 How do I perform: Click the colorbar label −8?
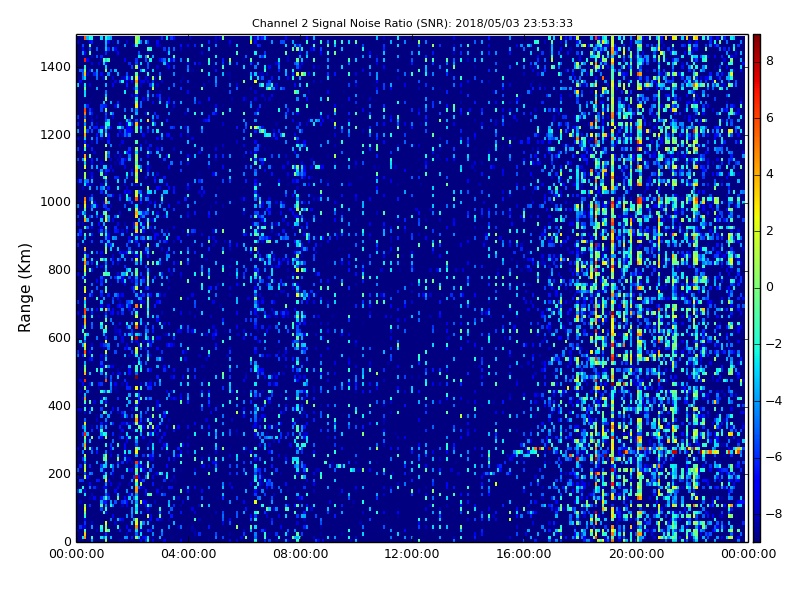[774, 514]
